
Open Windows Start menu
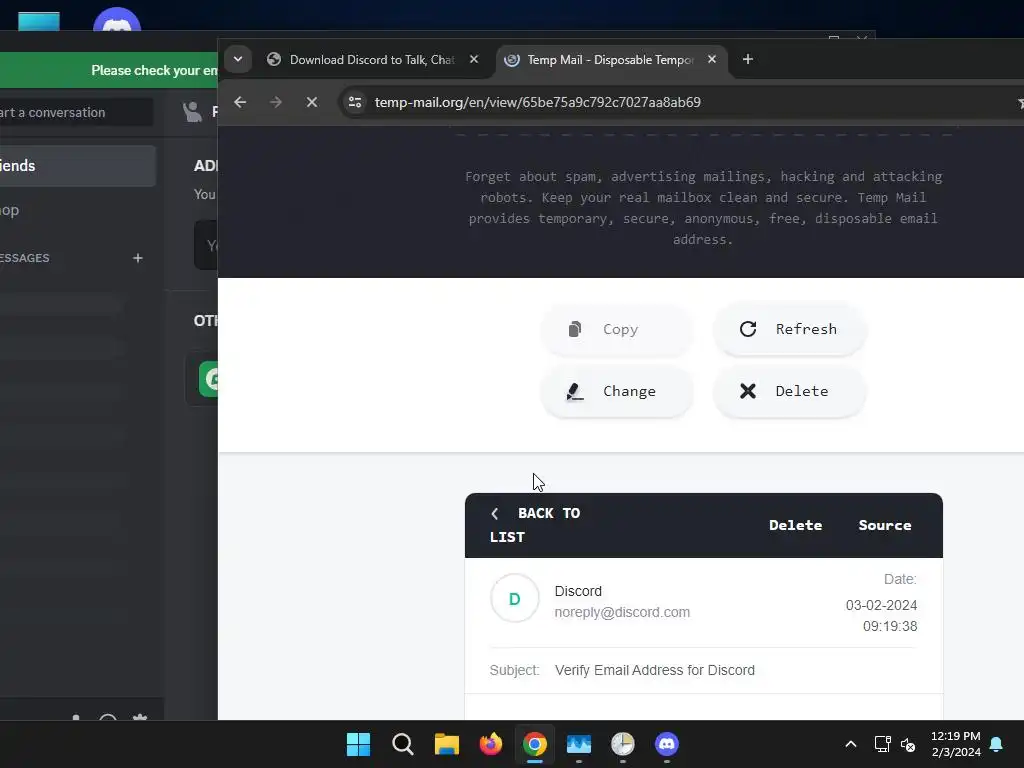coord(358,744)
